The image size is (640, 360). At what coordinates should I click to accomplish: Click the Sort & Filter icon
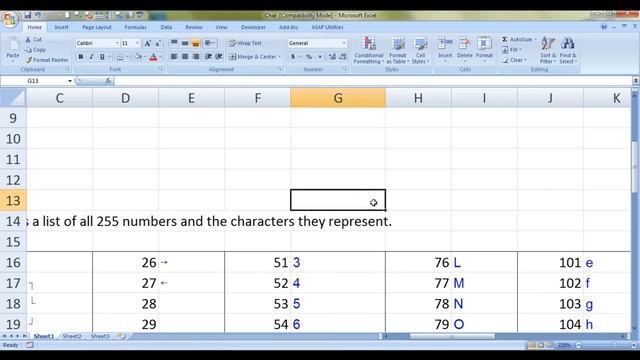click(x=548, y=44)
